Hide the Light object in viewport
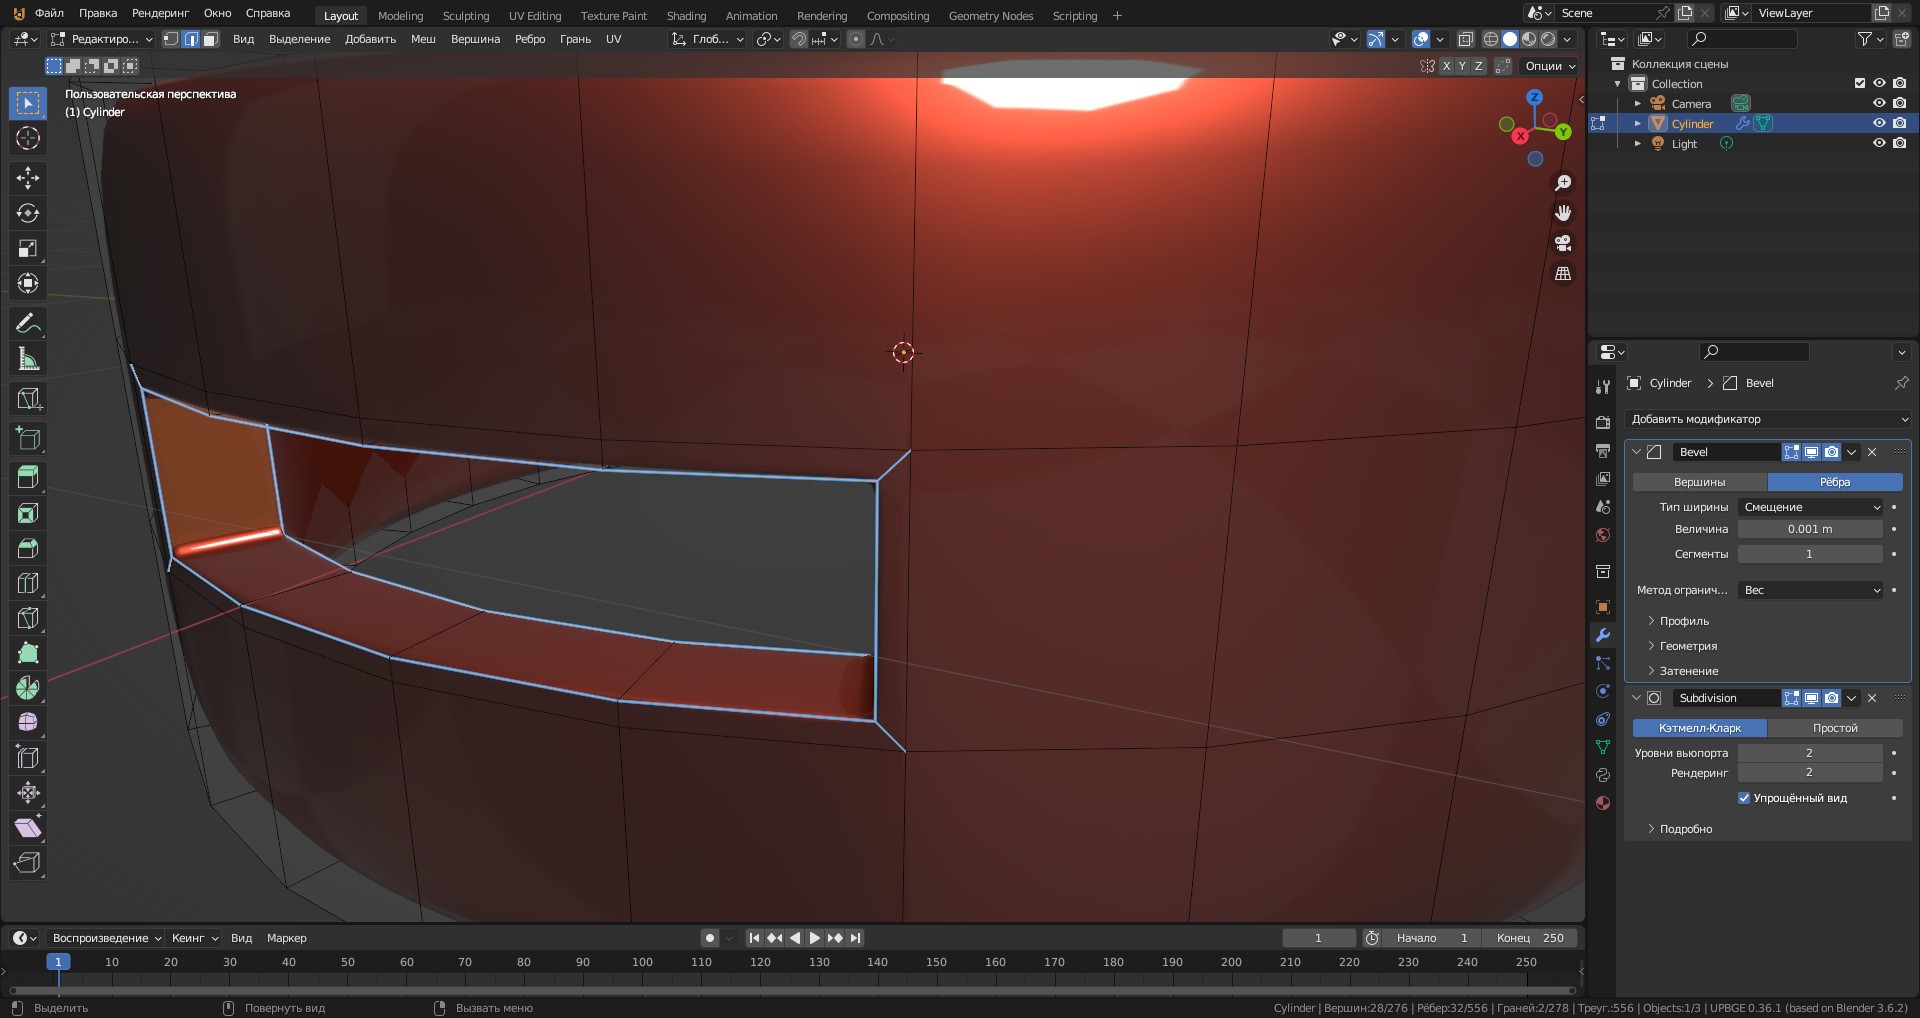This screenshot has width=1920, height=1018. pyautogui.click(x=1879, y=144)
